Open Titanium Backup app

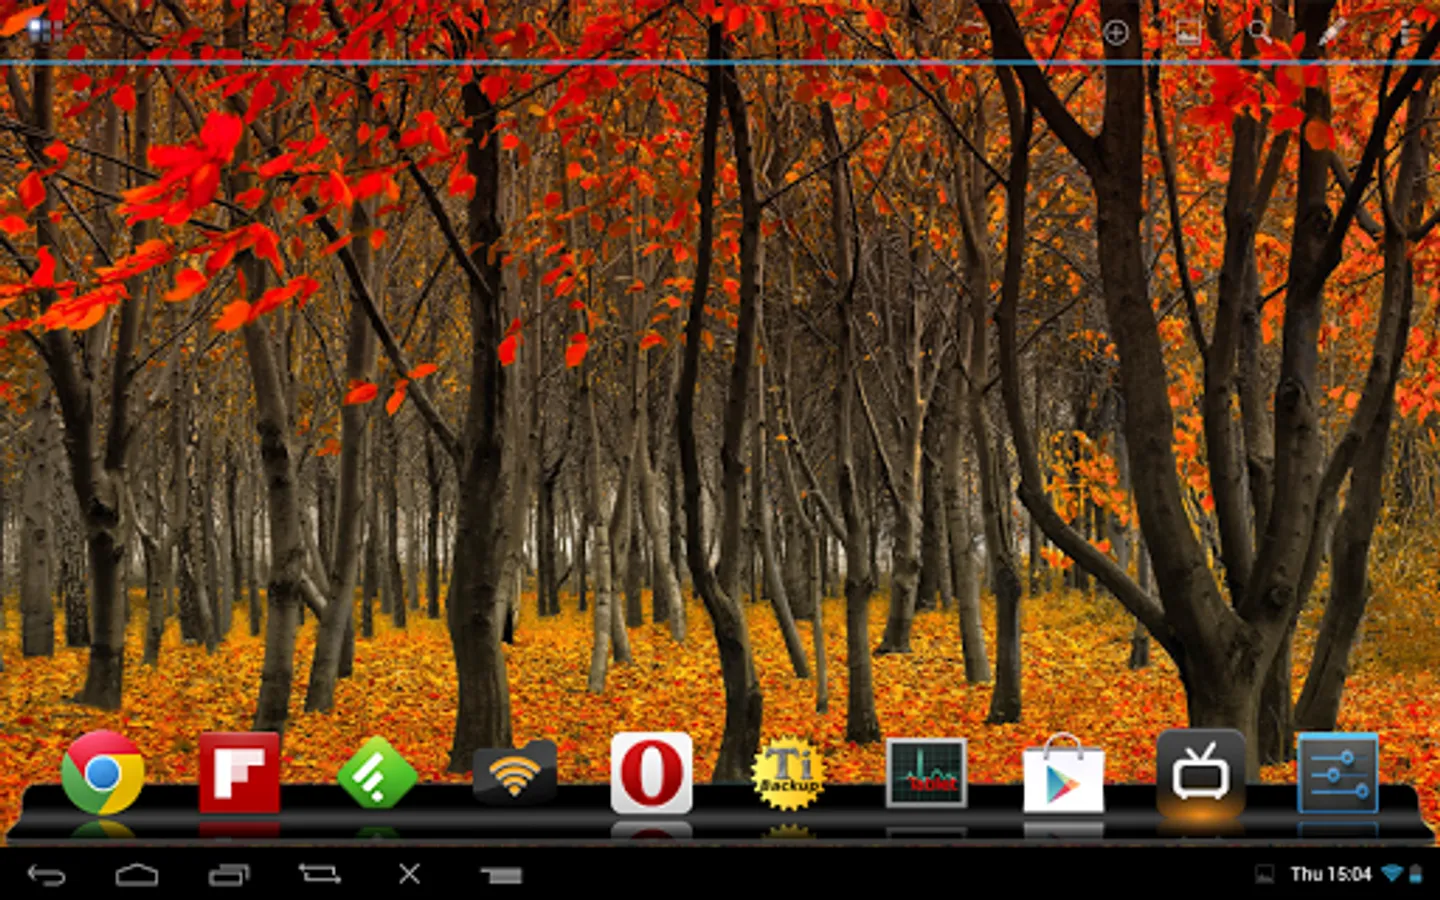coord(789,772)
